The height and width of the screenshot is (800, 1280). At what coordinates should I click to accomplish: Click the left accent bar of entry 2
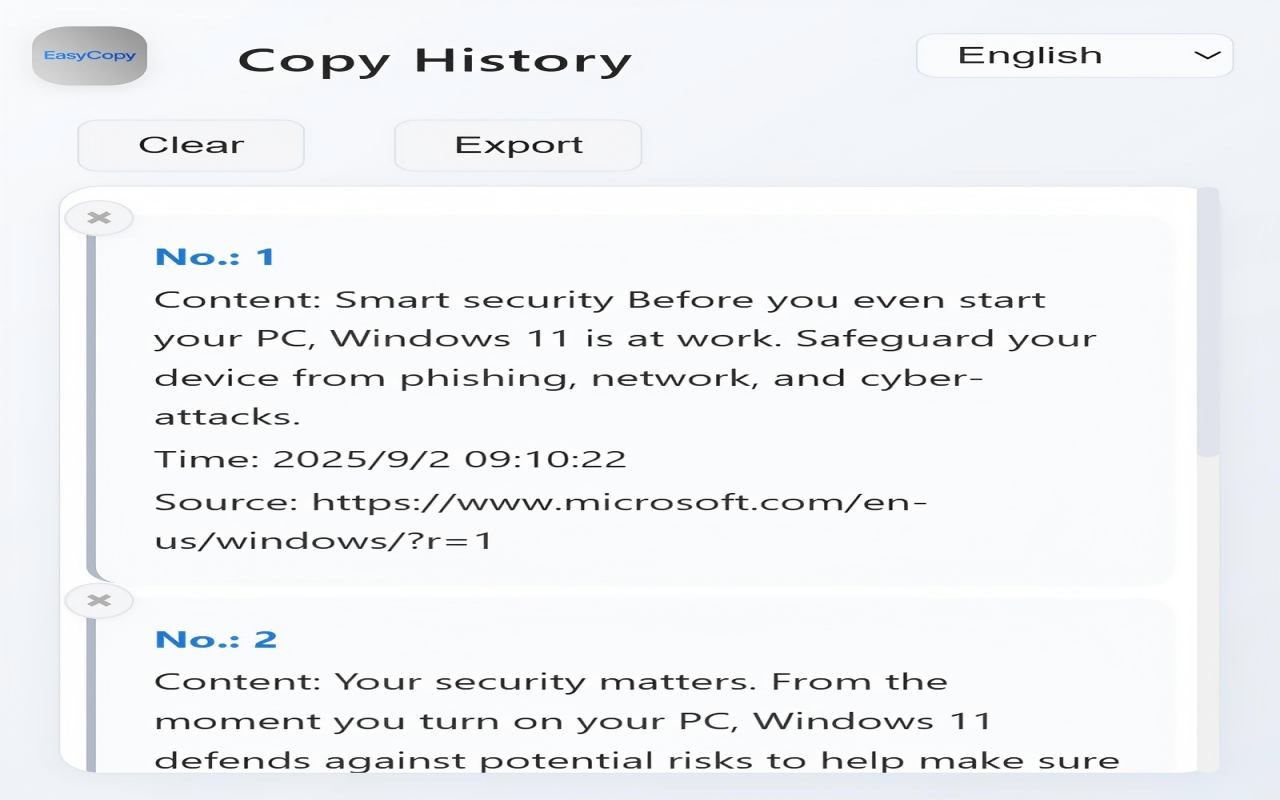pyautogui.click(x=91, y=700)
